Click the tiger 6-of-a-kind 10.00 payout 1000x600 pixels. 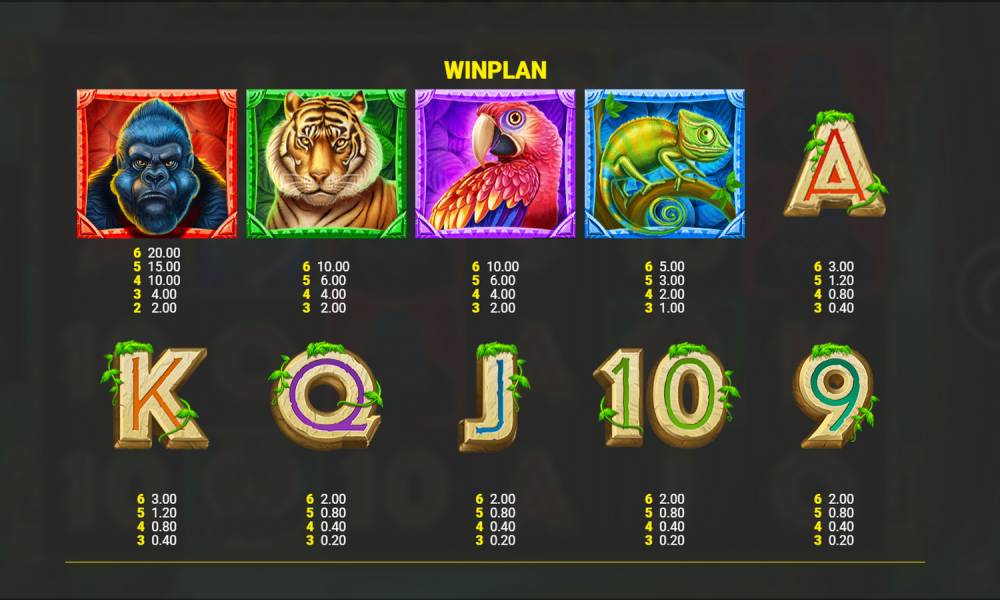[326, 267]
